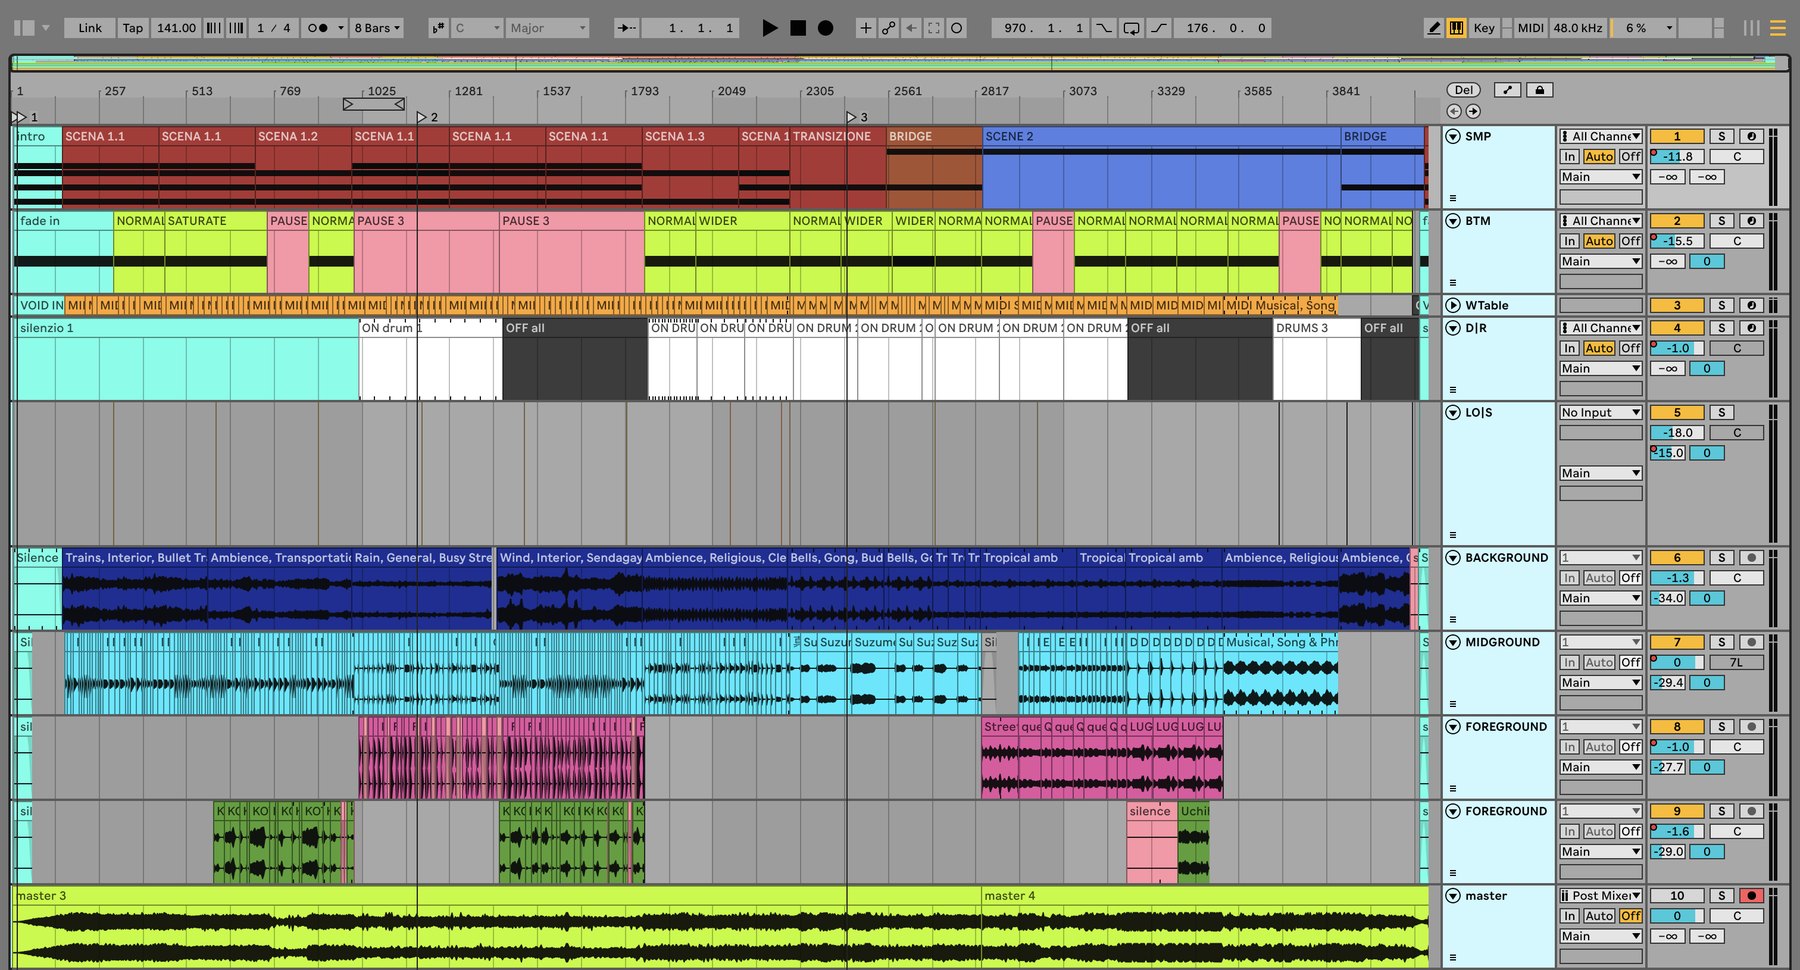The height and width of the screenshot is (970, 1800).
Task: Set BTM monitor to Off
Action: [x=1630, y=241]
